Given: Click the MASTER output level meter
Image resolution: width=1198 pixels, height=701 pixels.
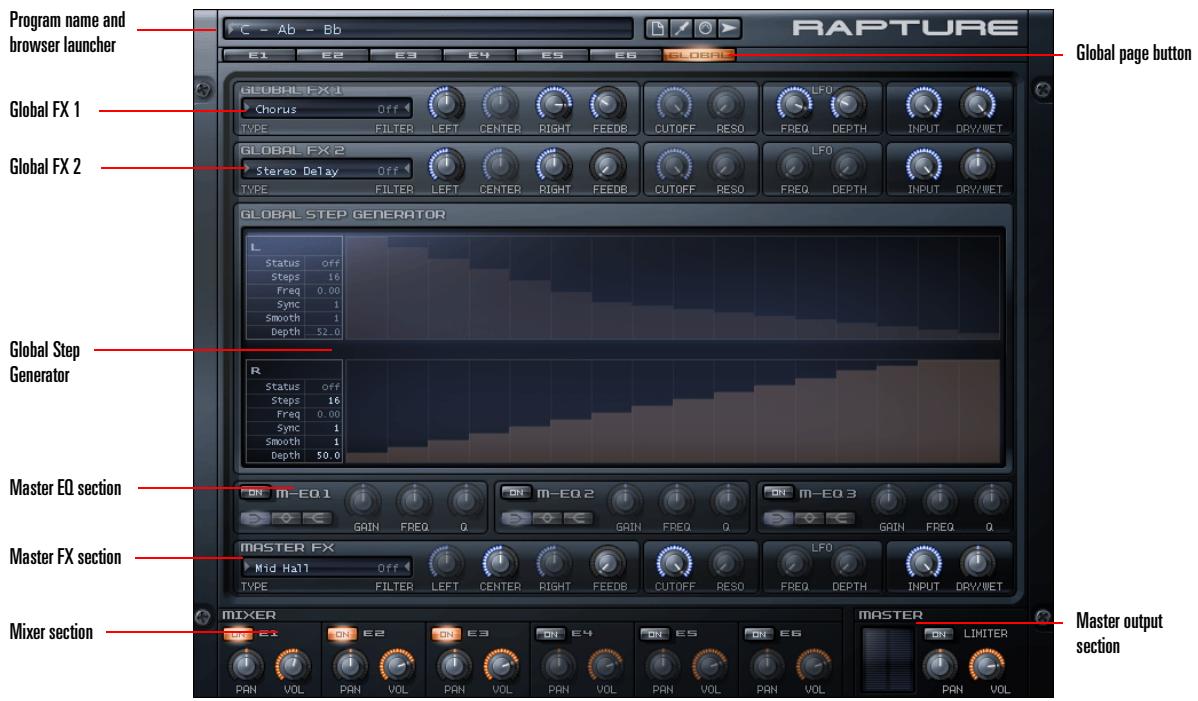Looking at the screenshot, I should (x=887, y=660).
